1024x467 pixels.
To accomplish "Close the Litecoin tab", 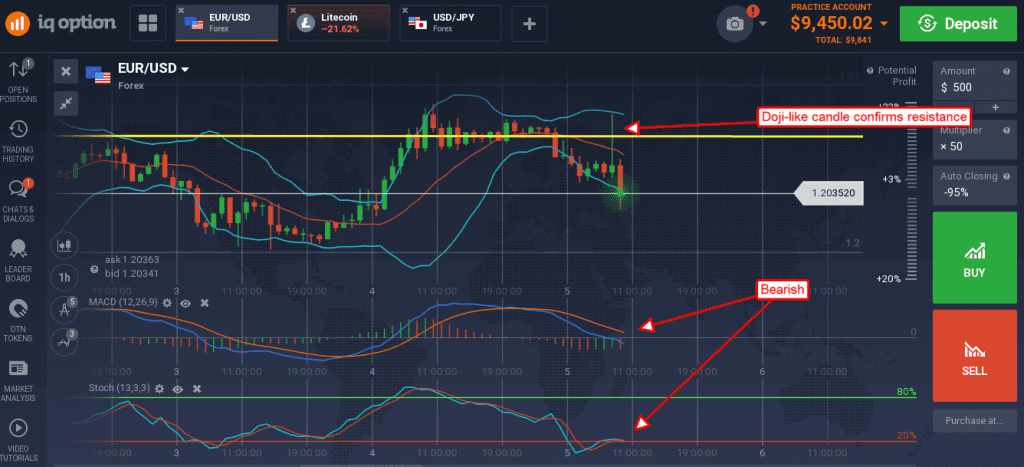I will [293, 10].
